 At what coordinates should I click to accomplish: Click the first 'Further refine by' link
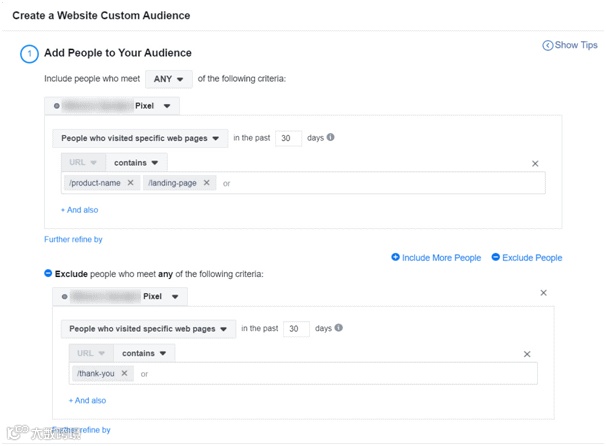coord(73,239)
